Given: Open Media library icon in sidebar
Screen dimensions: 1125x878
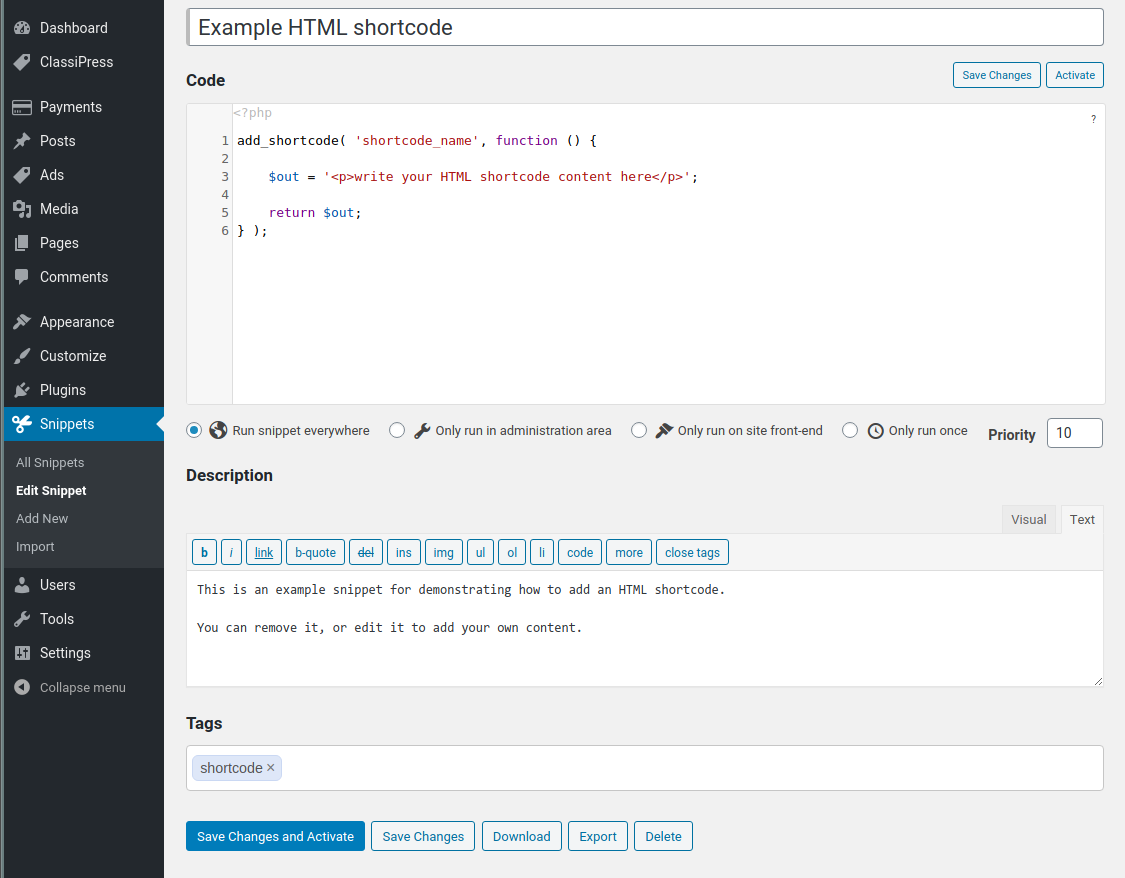Looking at the screenshot, I should (x=22, y=209).
